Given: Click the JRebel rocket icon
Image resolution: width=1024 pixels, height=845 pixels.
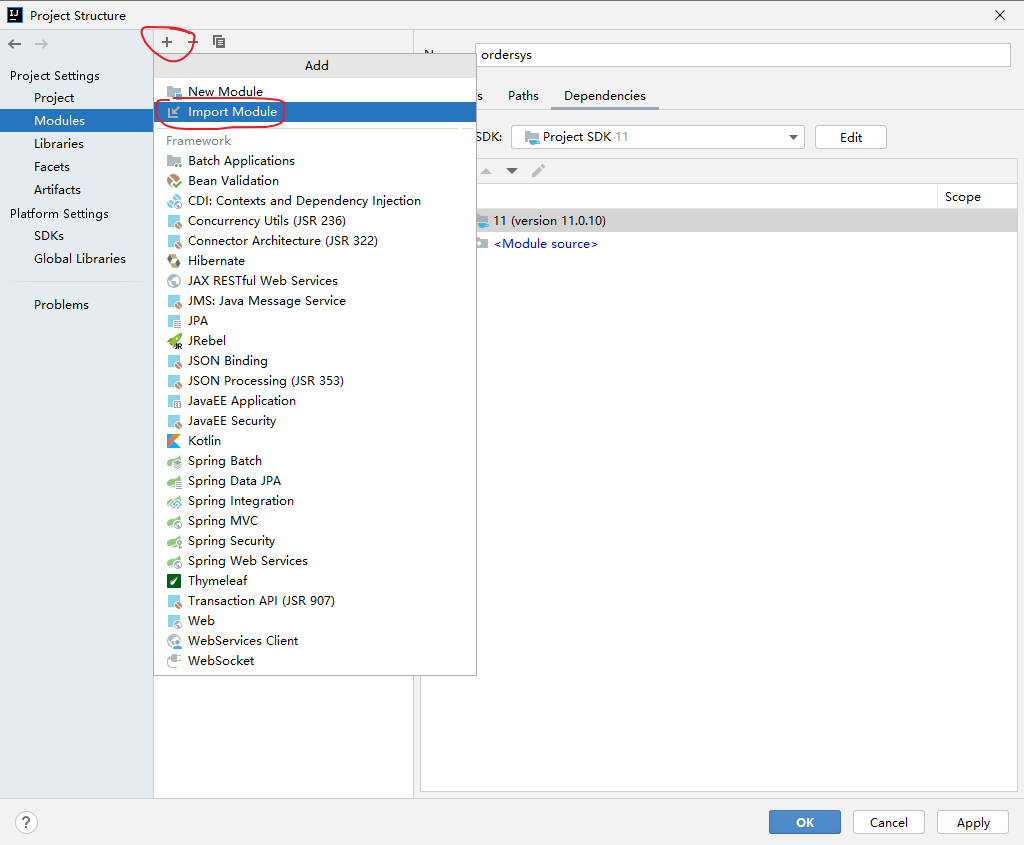Looking at the screenshot, I should coord(174,341).
